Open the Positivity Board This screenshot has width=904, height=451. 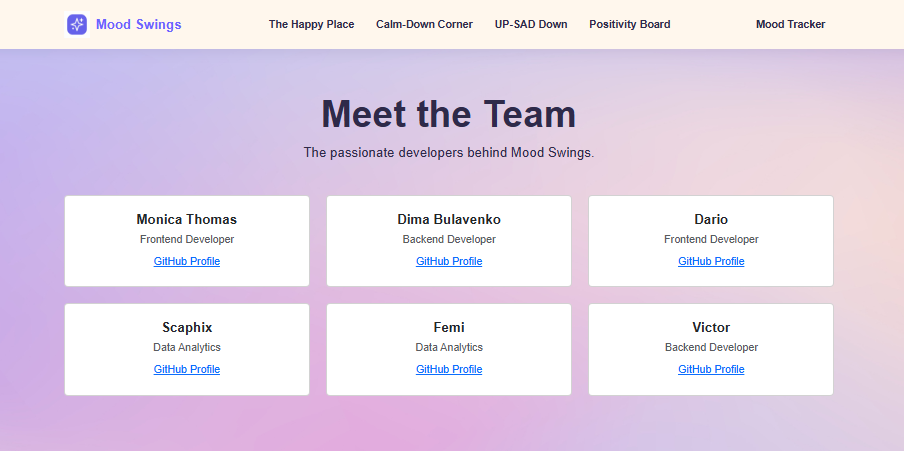[x=630, y=24]
